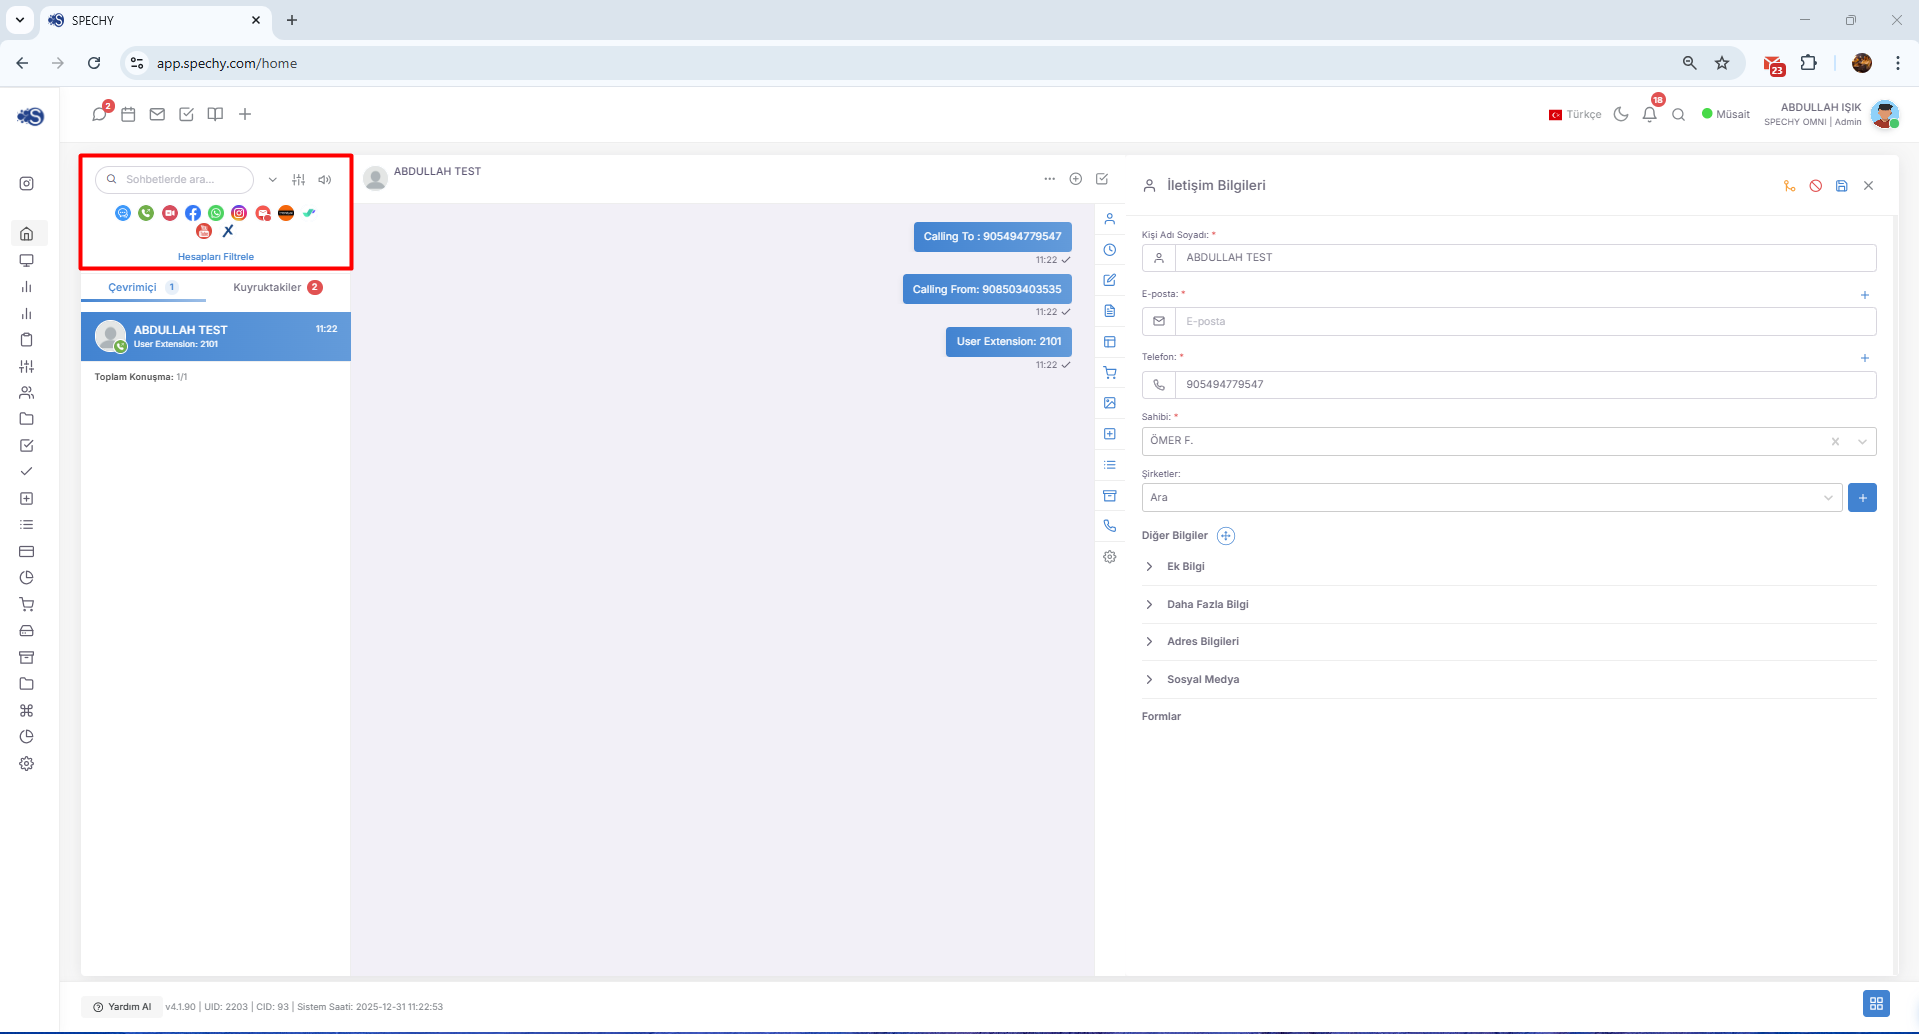Click the orange merge icon in İletişim Bilgileri
This screenshot has width=1919, height=1034.
pyautogui.click(x=1790, y=186)
